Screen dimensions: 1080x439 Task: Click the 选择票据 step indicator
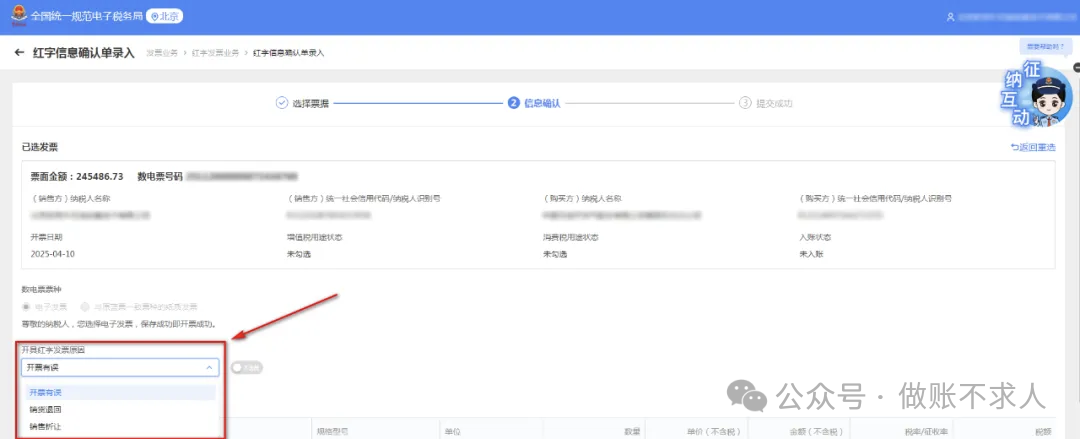(302, 103)
